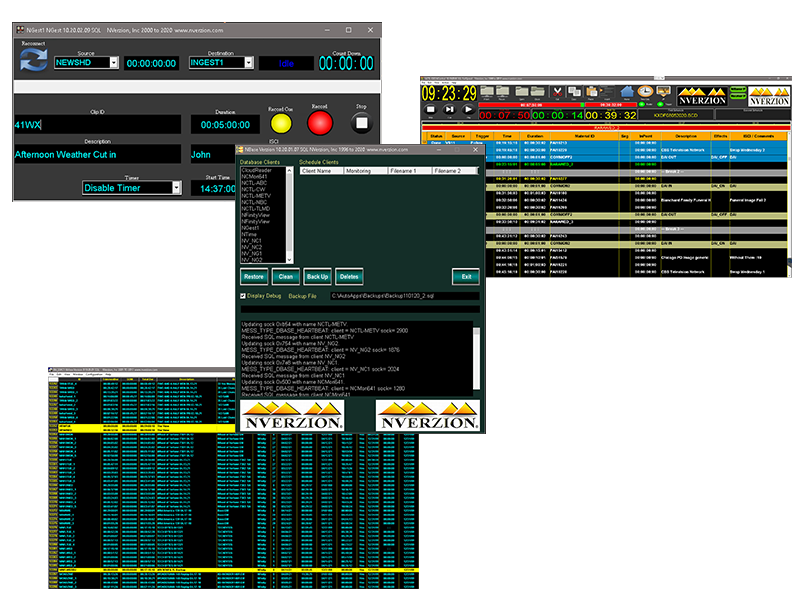The width and height of the screenshot is (800, 599).
Task: Click the yellow 00:39:32 counter display
Action: [x=611, y=115]
